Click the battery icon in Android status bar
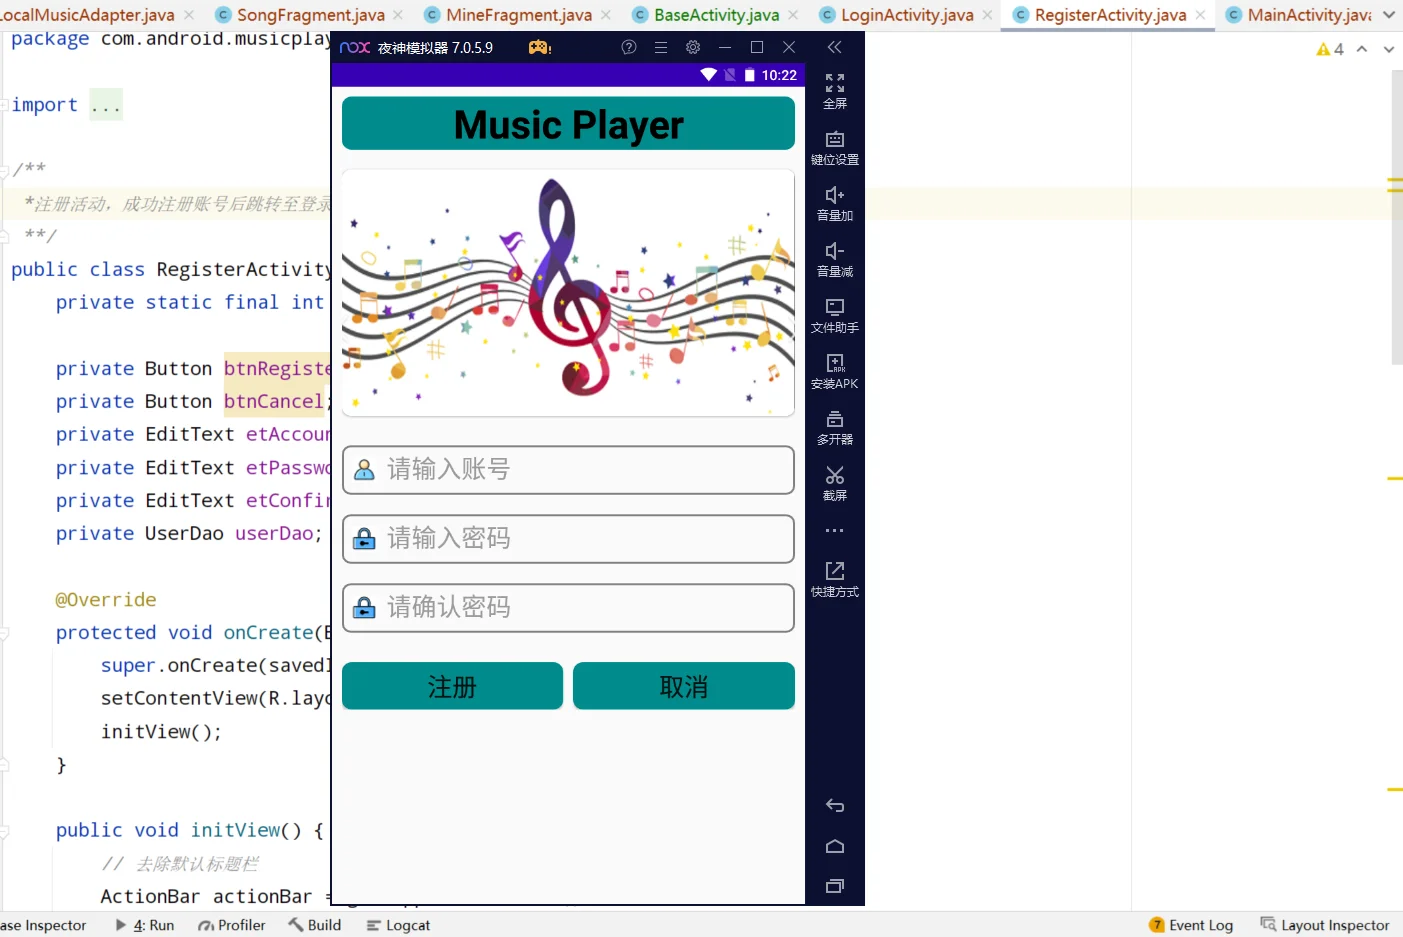 point(750,75)
